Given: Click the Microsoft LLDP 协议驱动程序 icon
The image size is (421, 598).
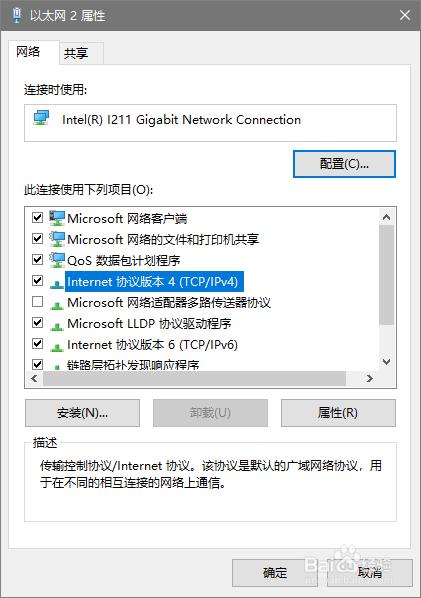Looking at the screenshot, I should coord(57,325).
